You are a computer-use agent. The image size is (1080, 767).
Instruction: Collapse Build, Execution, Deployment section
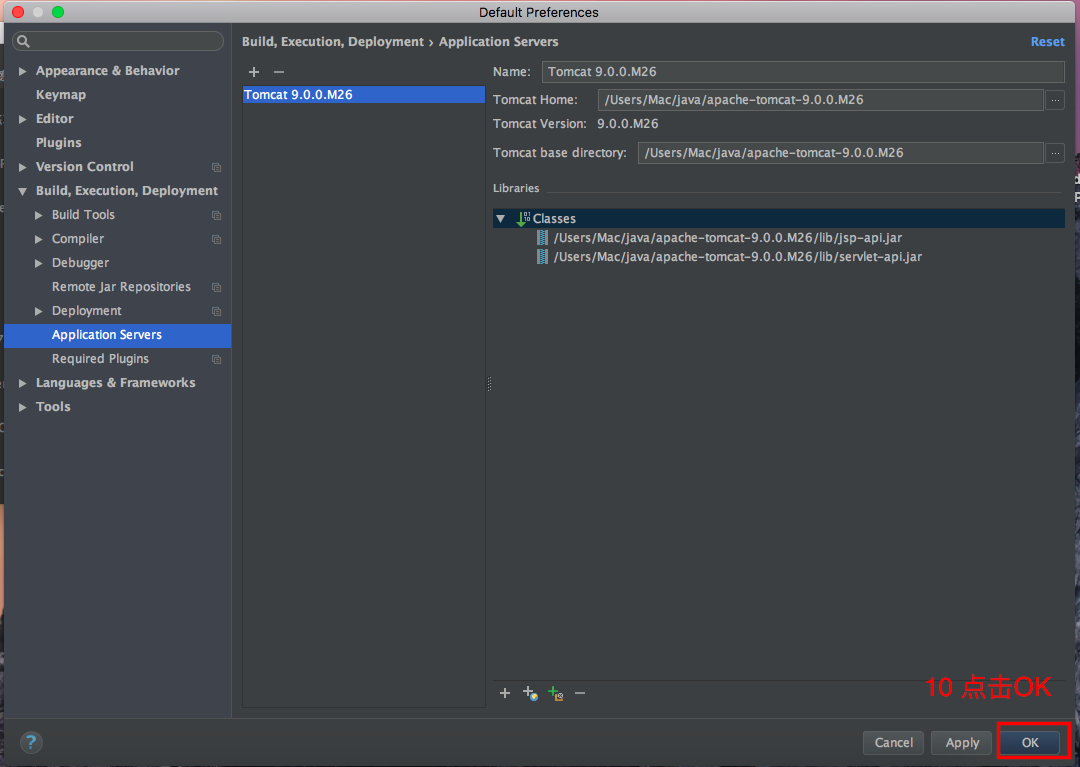click(22, 191)
